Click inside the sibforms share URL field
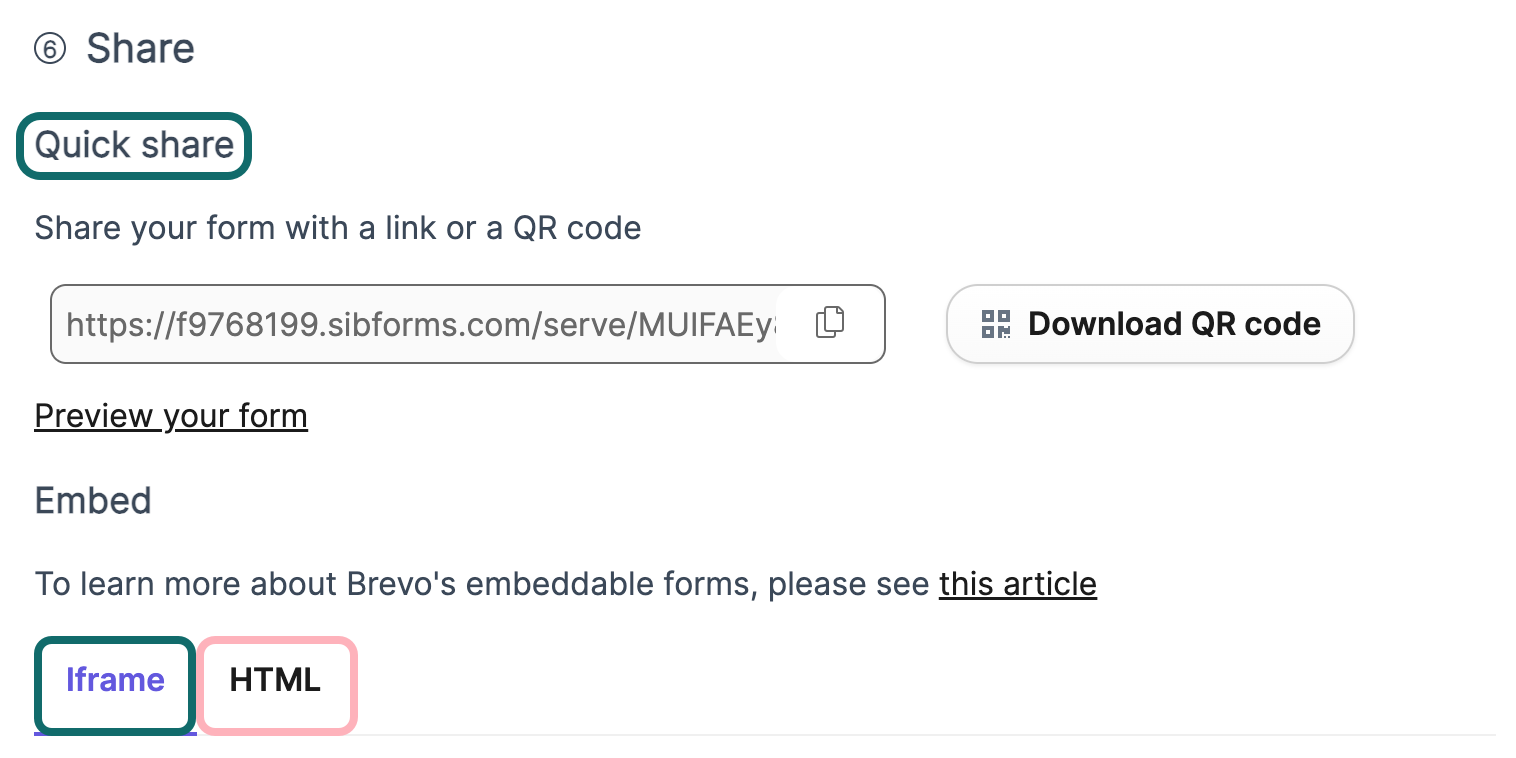Screen dimensions: 1516x758 point(420,324)
